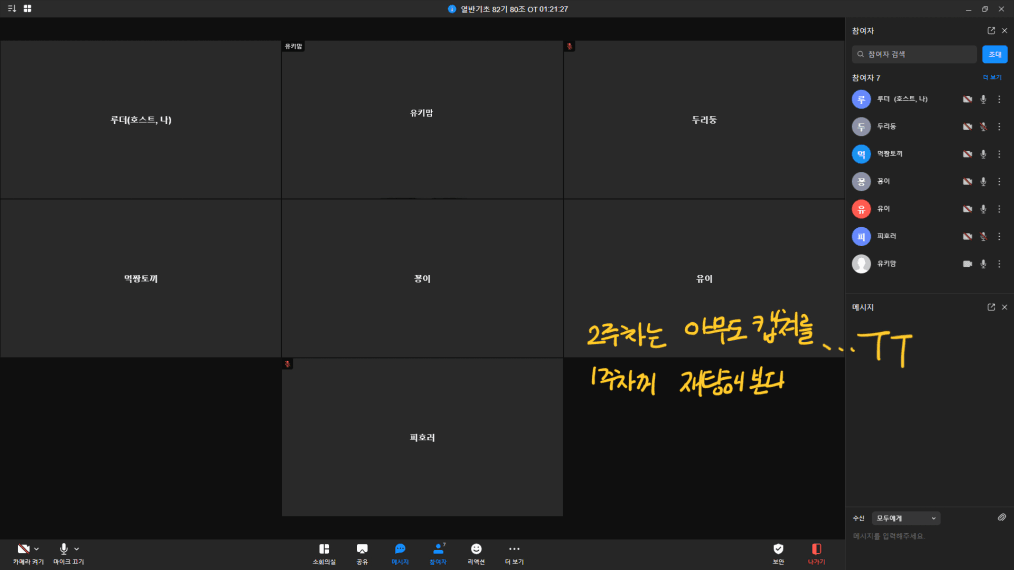1014x570 pixels.
Task: Click the attach file paperclip icon
Action: click(x=1001, y=518)
